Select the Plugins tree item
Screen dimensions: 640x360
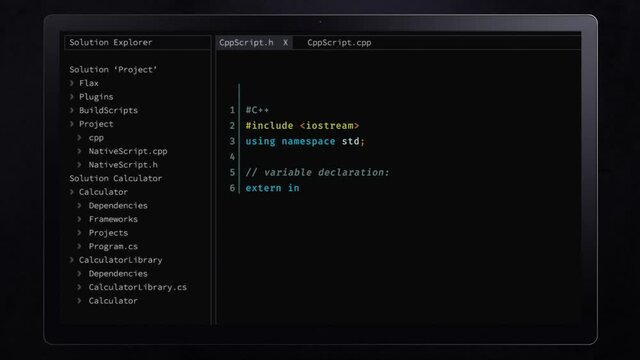[96, 97]
